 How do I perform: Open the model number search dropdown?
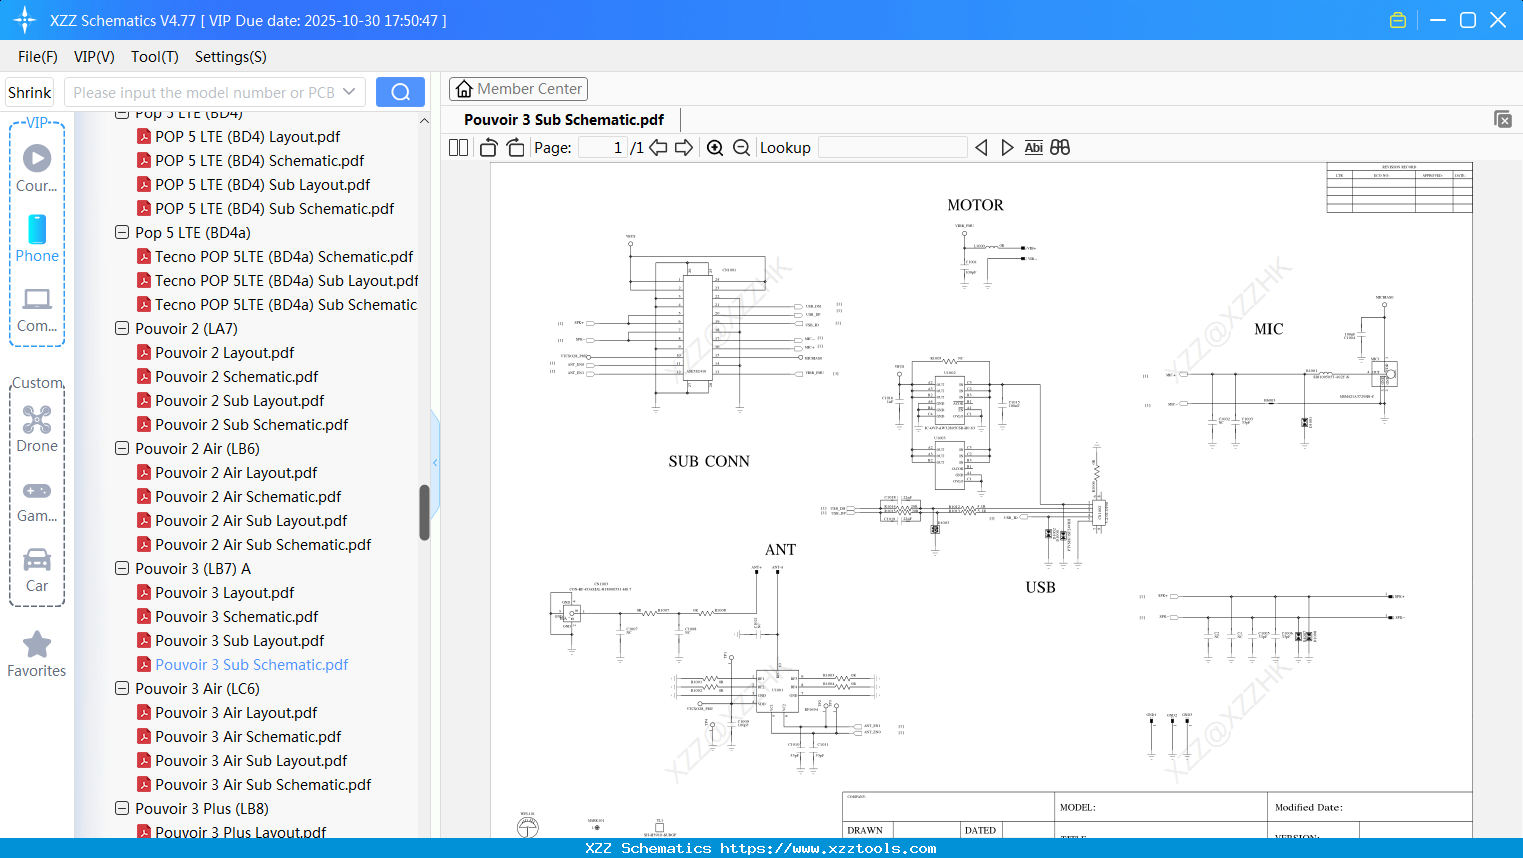(x=351, y=91)
